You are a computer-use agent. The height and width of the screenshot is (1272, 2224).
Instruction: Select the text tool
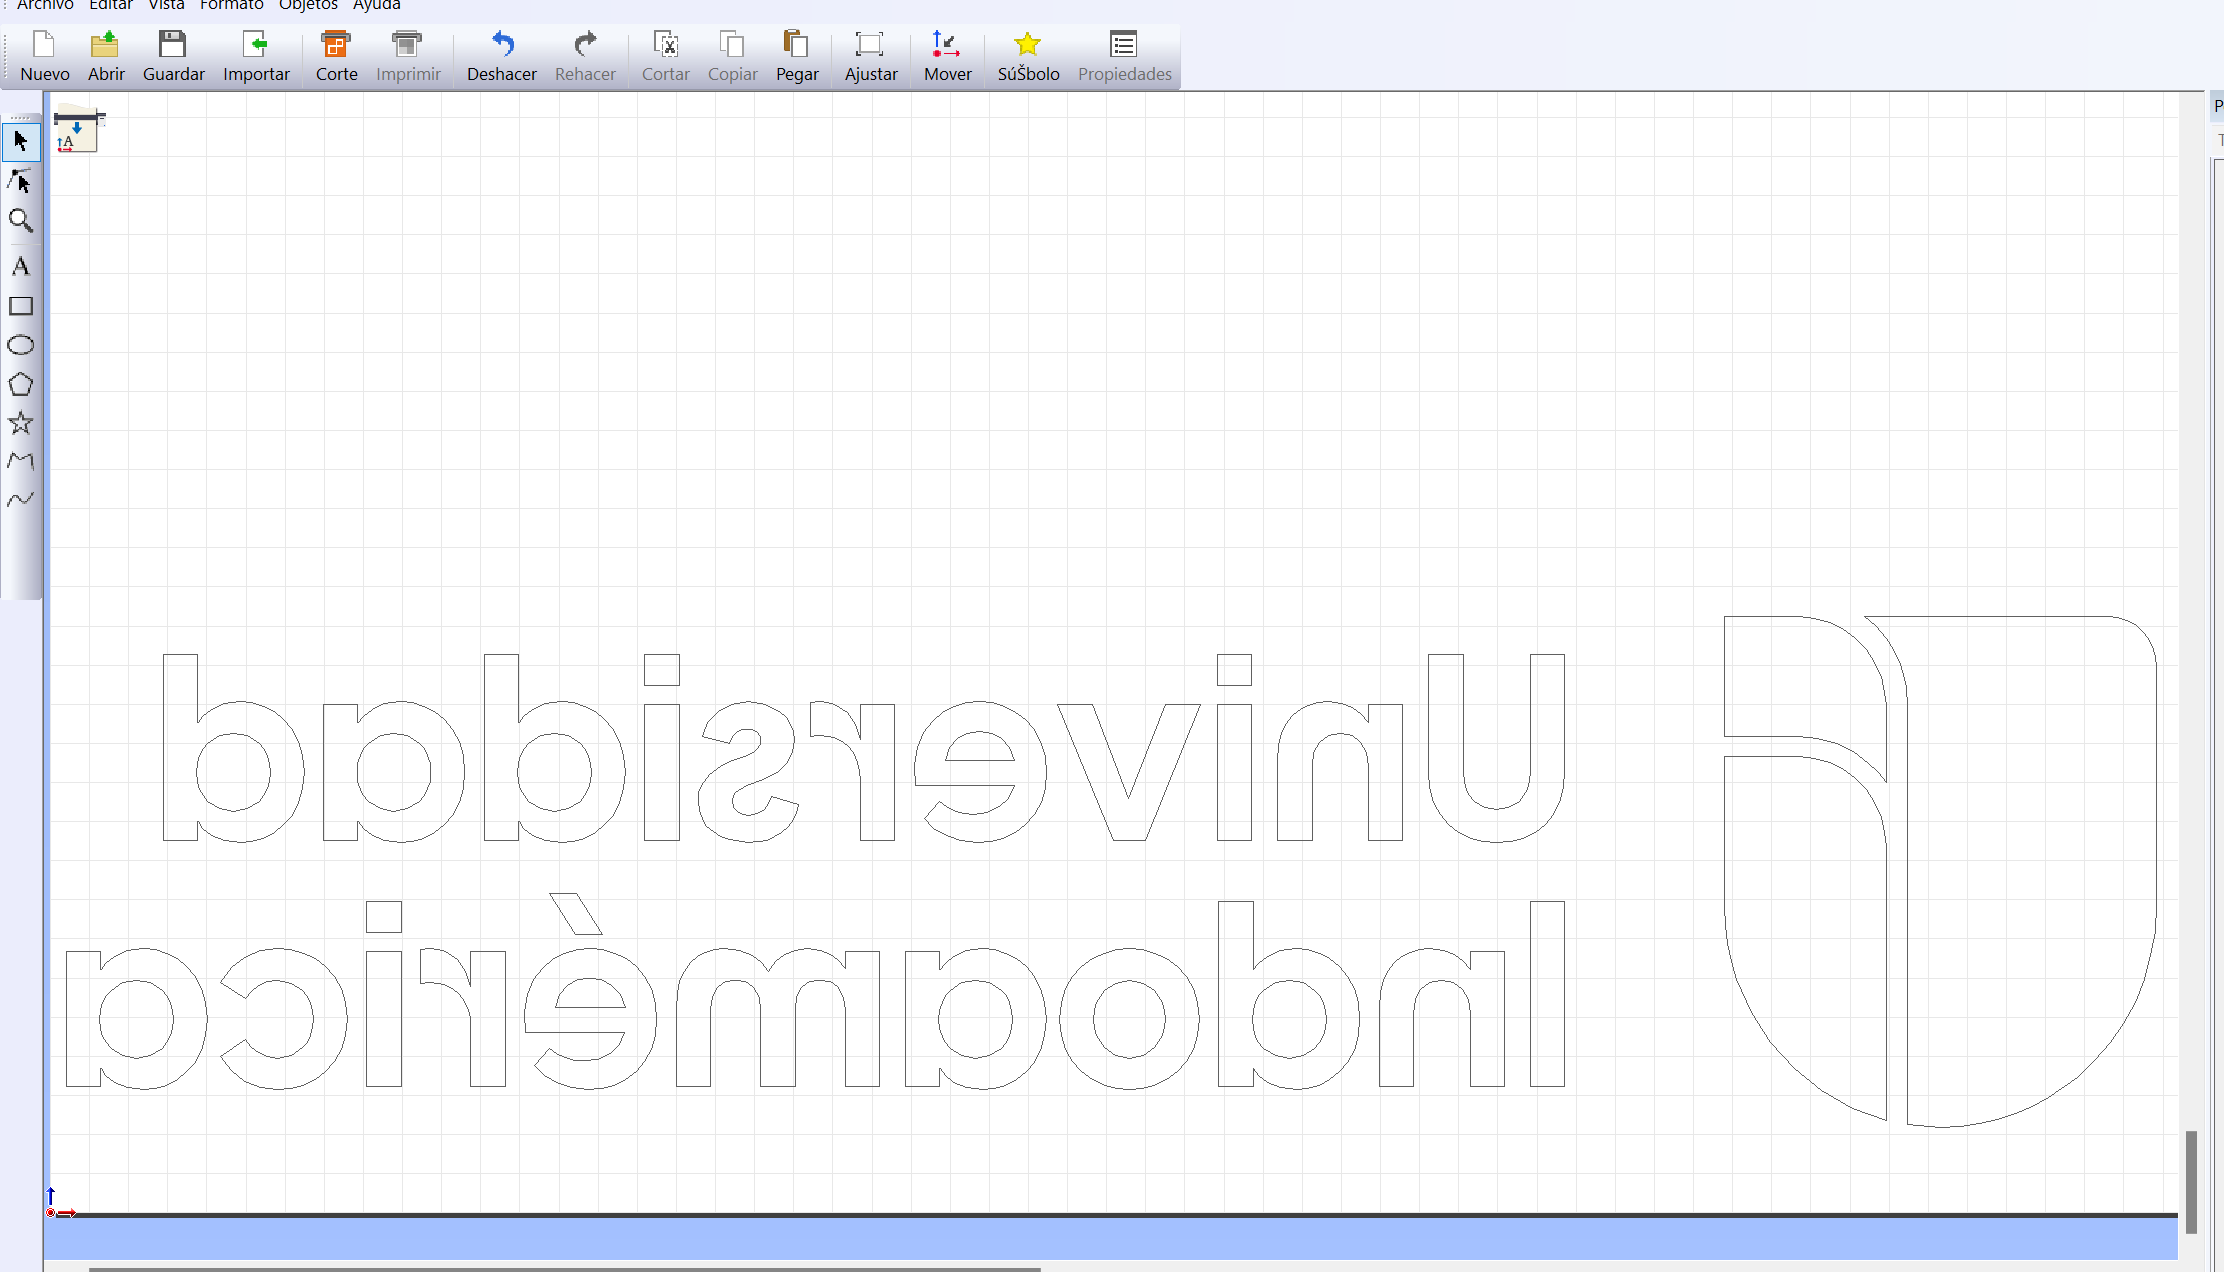pos(21,266)
